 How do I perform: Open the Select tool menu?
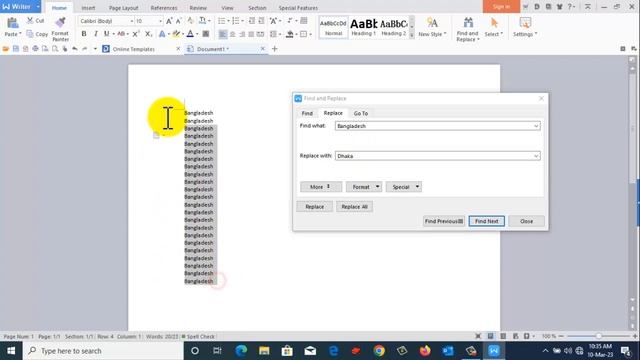[x=494, y=27]
